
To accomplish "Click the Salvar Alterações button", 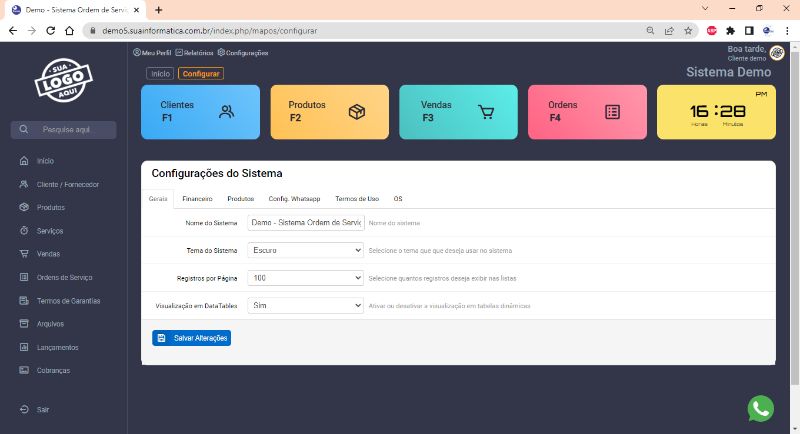I will point(192,338).
